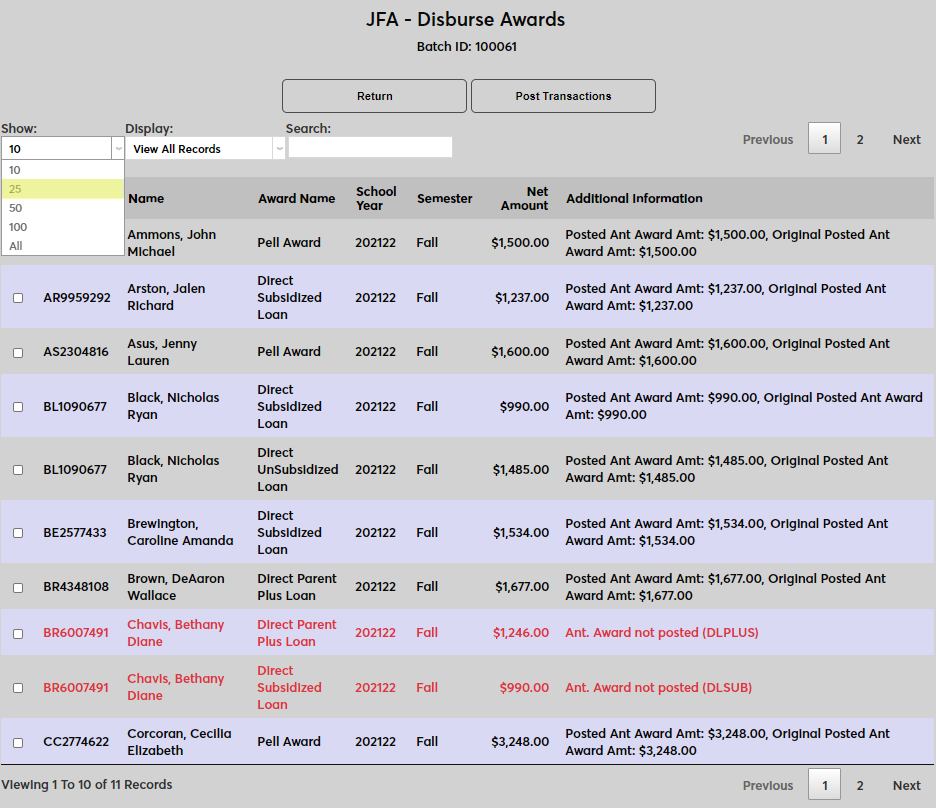Viewport: 936px width, 808px height.
Task: Choose 50 from the Show options
Action: click(62, 208)
